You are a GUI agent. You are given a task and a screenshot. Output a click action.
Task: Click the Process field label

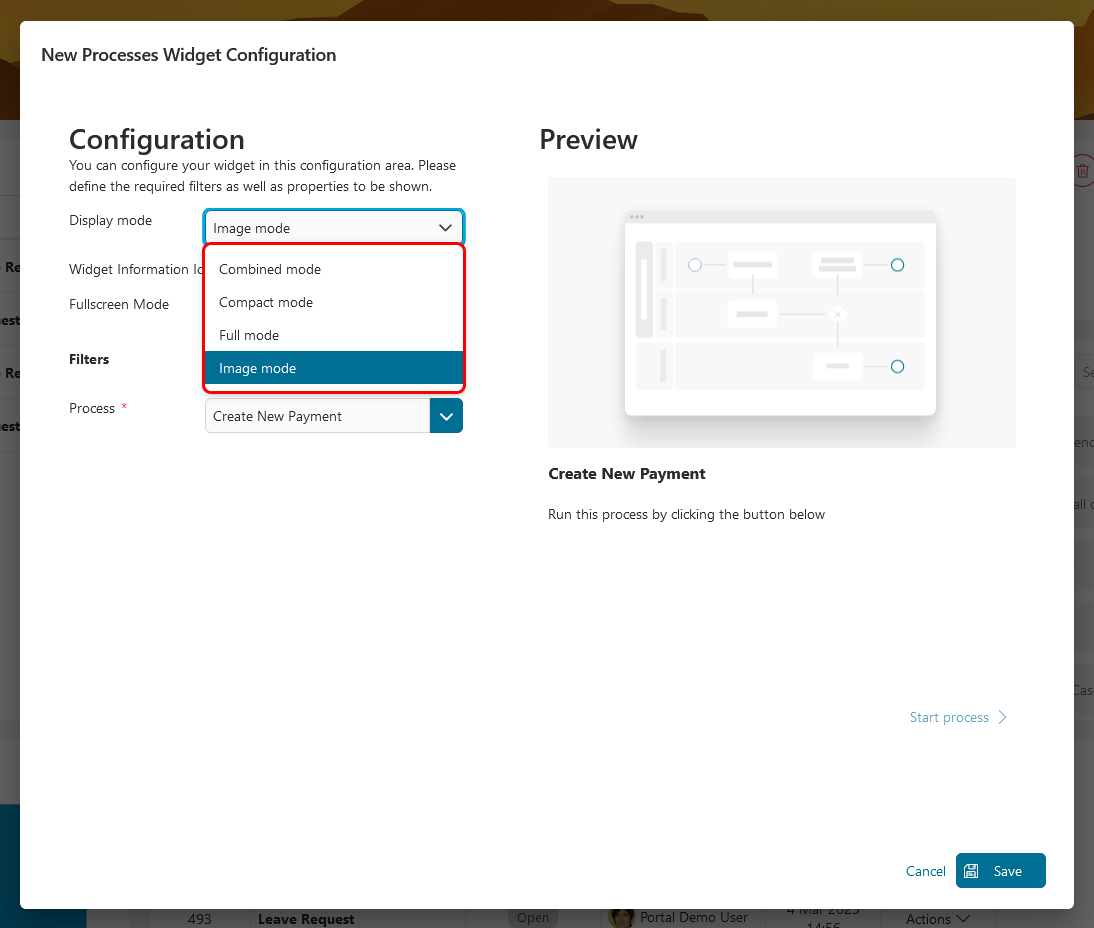[x=92, y=408]
